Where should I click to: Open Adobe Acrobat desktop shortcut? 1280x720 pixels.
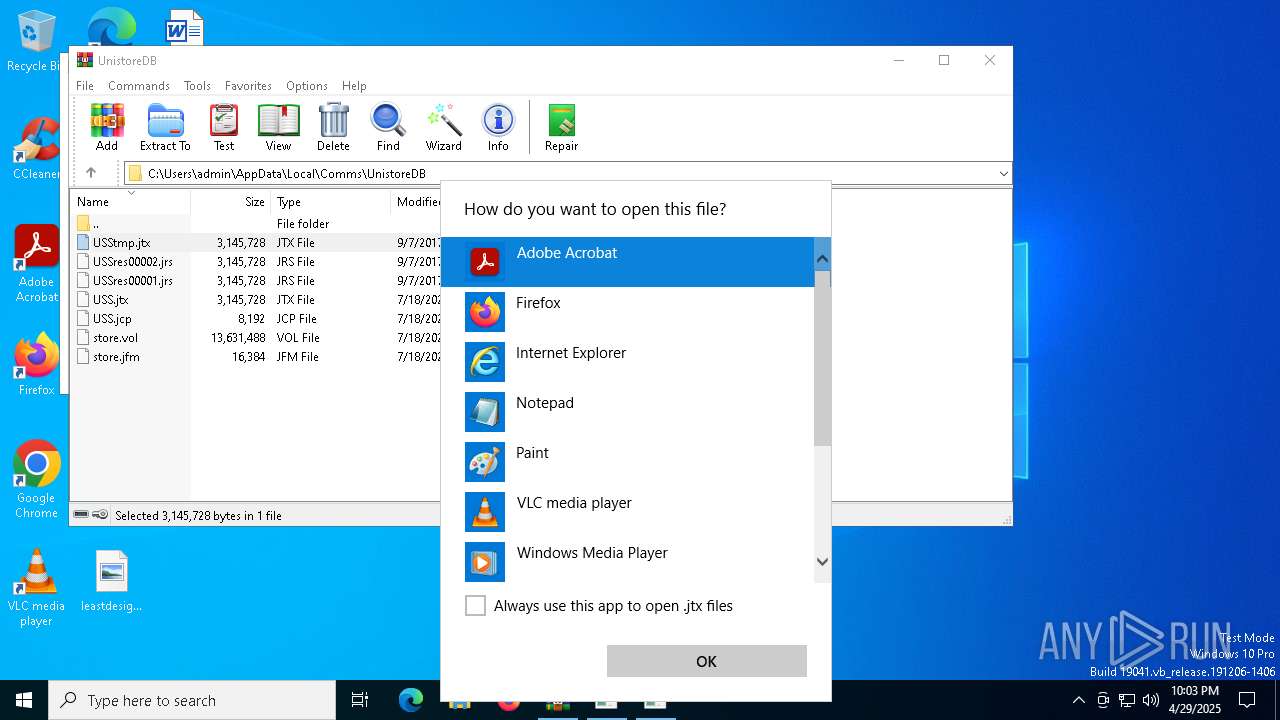(36, 264)
